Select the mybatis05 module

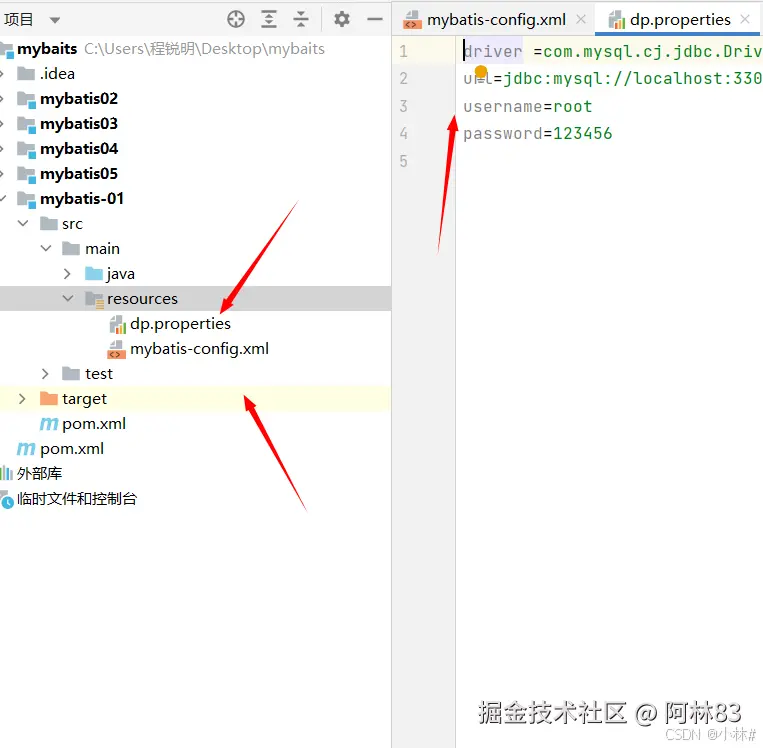pos(79,174)
